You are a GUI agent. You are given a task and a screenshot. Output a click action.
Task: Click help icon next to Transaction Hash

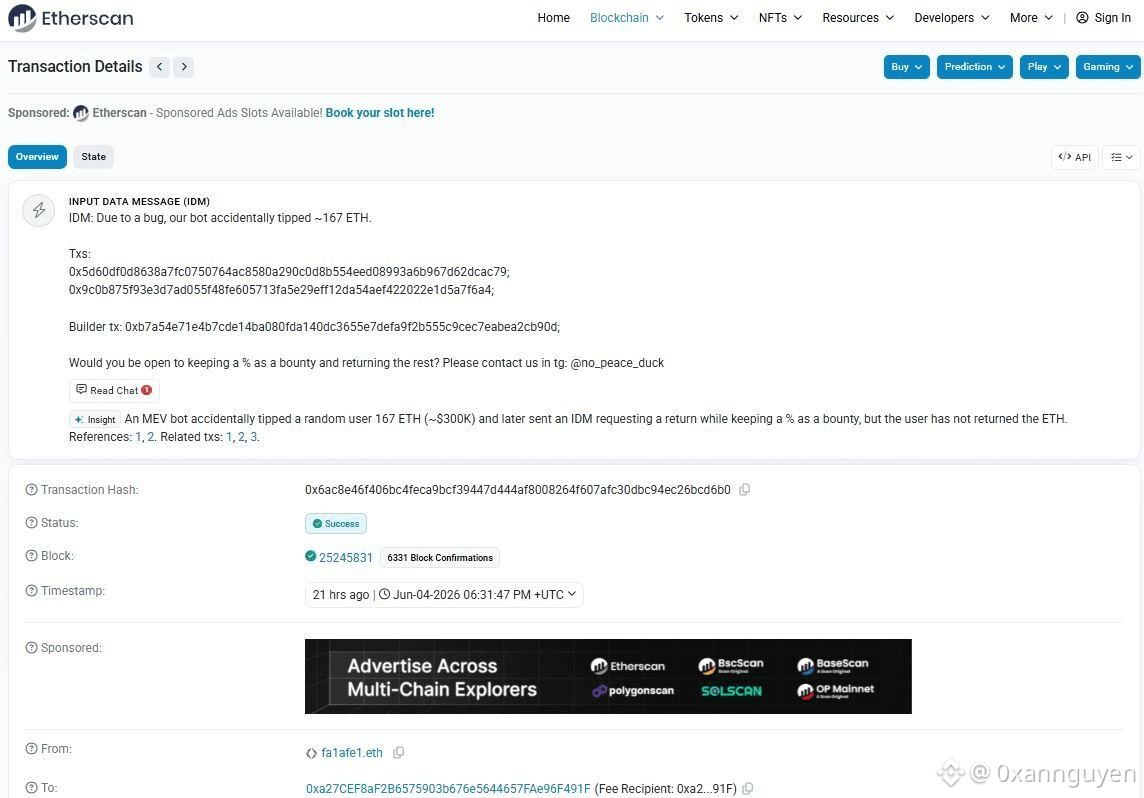pos(31,489)
